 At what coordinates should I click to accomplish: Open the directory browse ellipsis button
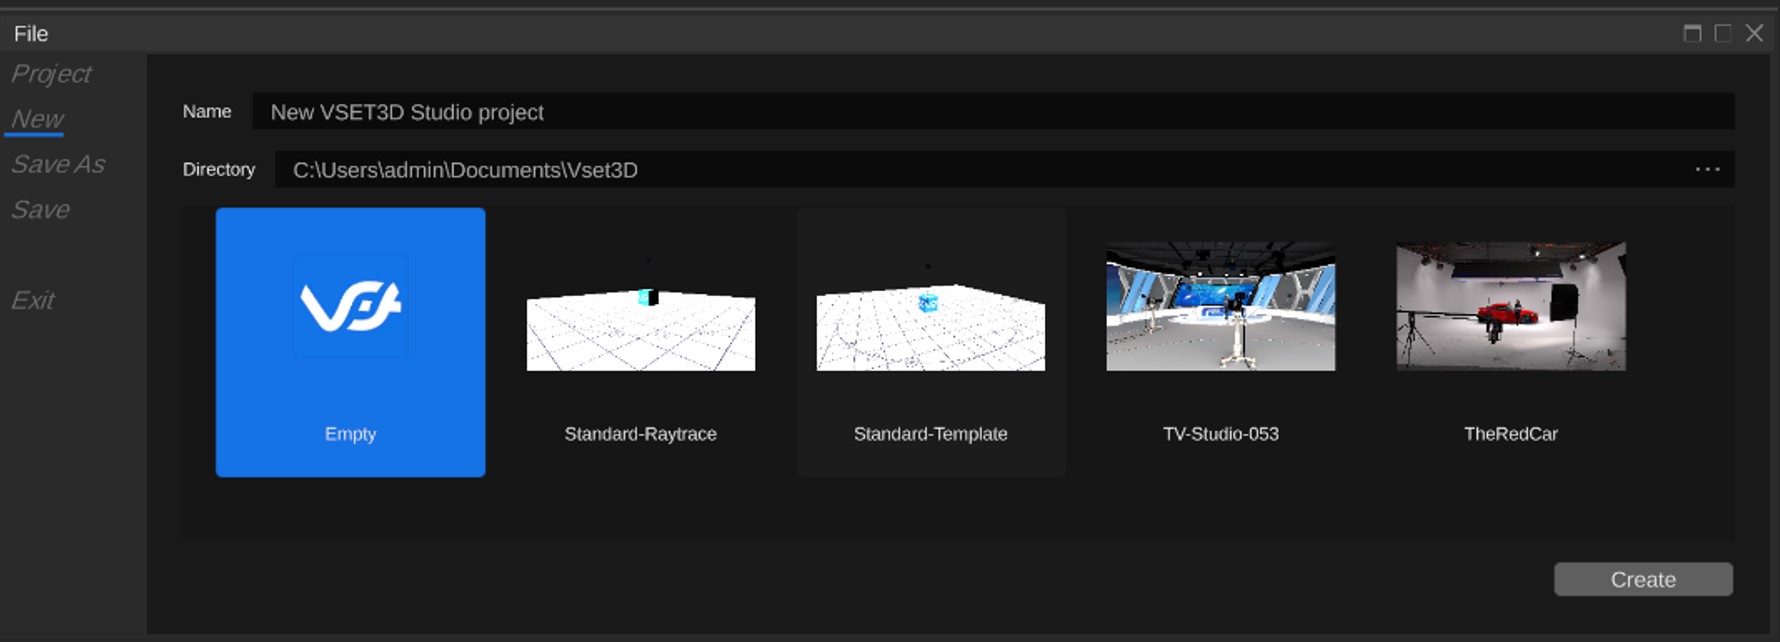click(1707, 169)
